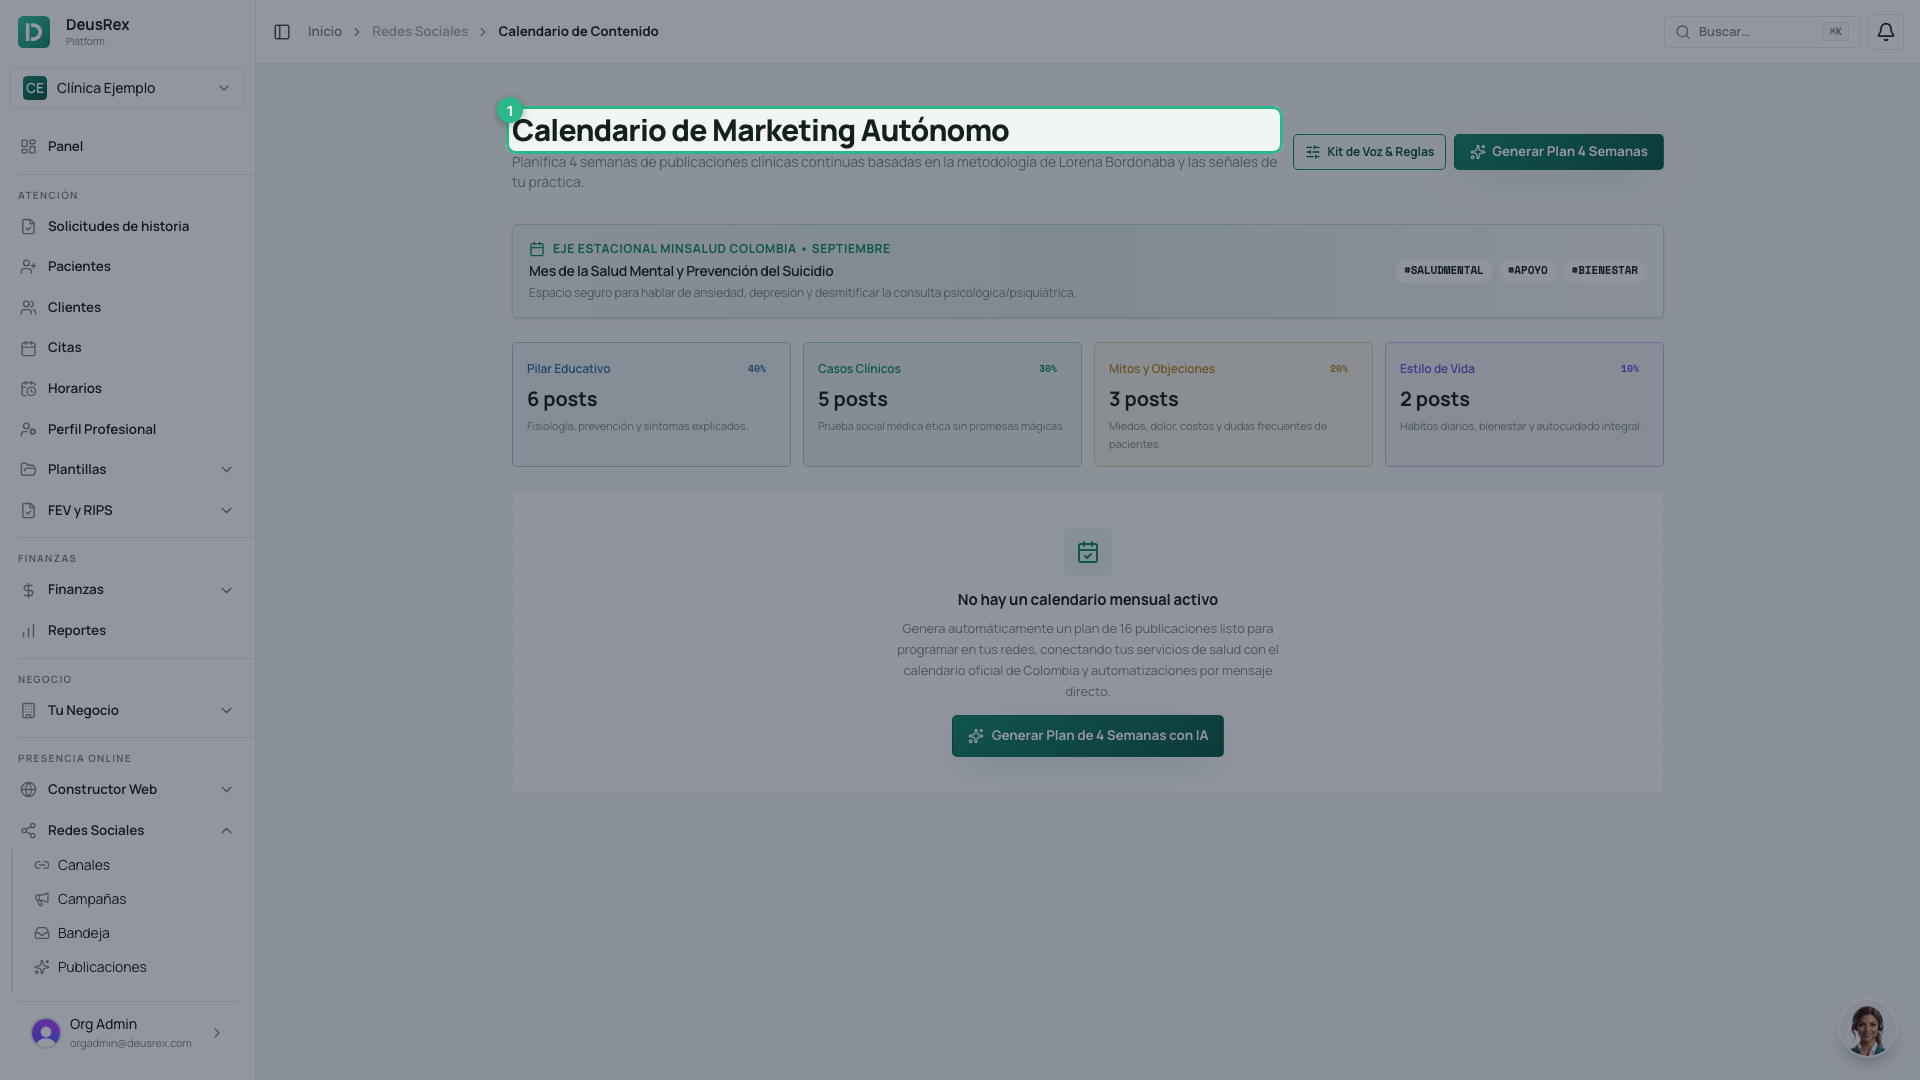The image size is (1920, 1080).
Task: Click the Canales link icon
Action: click(x=42, y=865)
